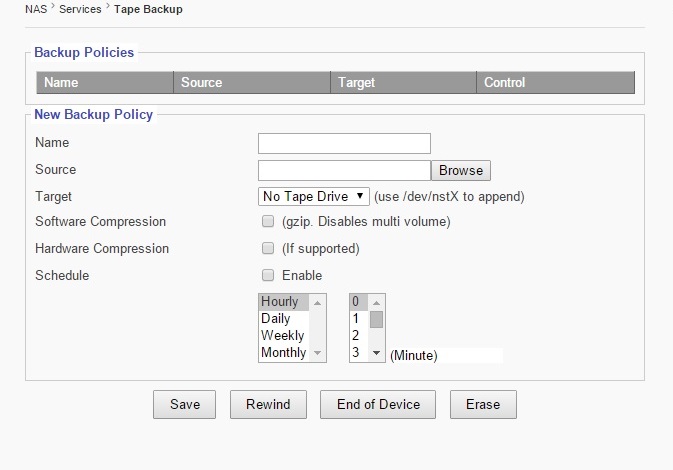Open the No Tape Drive dropdown
The image size is (673, 470).
[x=314, y=196]
